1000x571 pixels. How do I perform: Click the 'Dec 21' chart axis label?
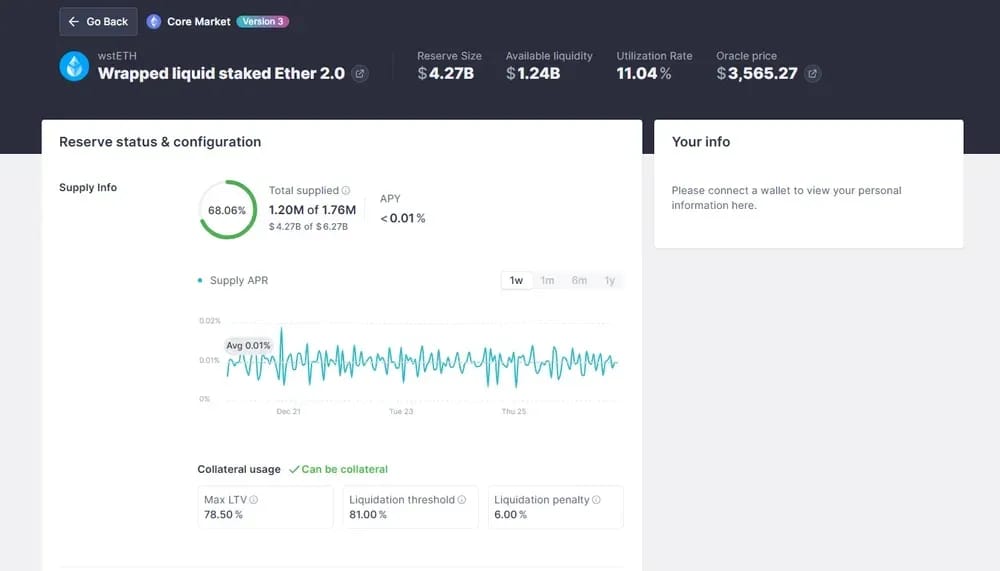288,412
